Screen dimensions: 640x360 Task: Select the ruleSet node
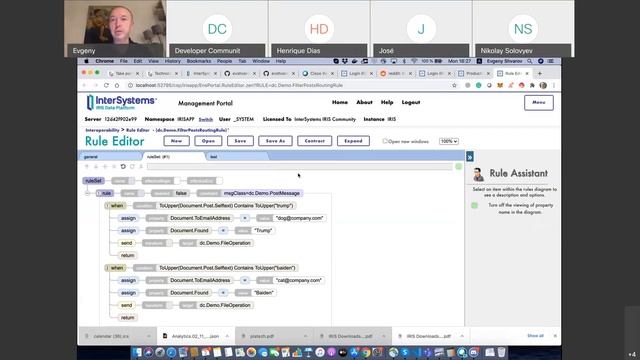pyautogui.click(x=93, y=181)
